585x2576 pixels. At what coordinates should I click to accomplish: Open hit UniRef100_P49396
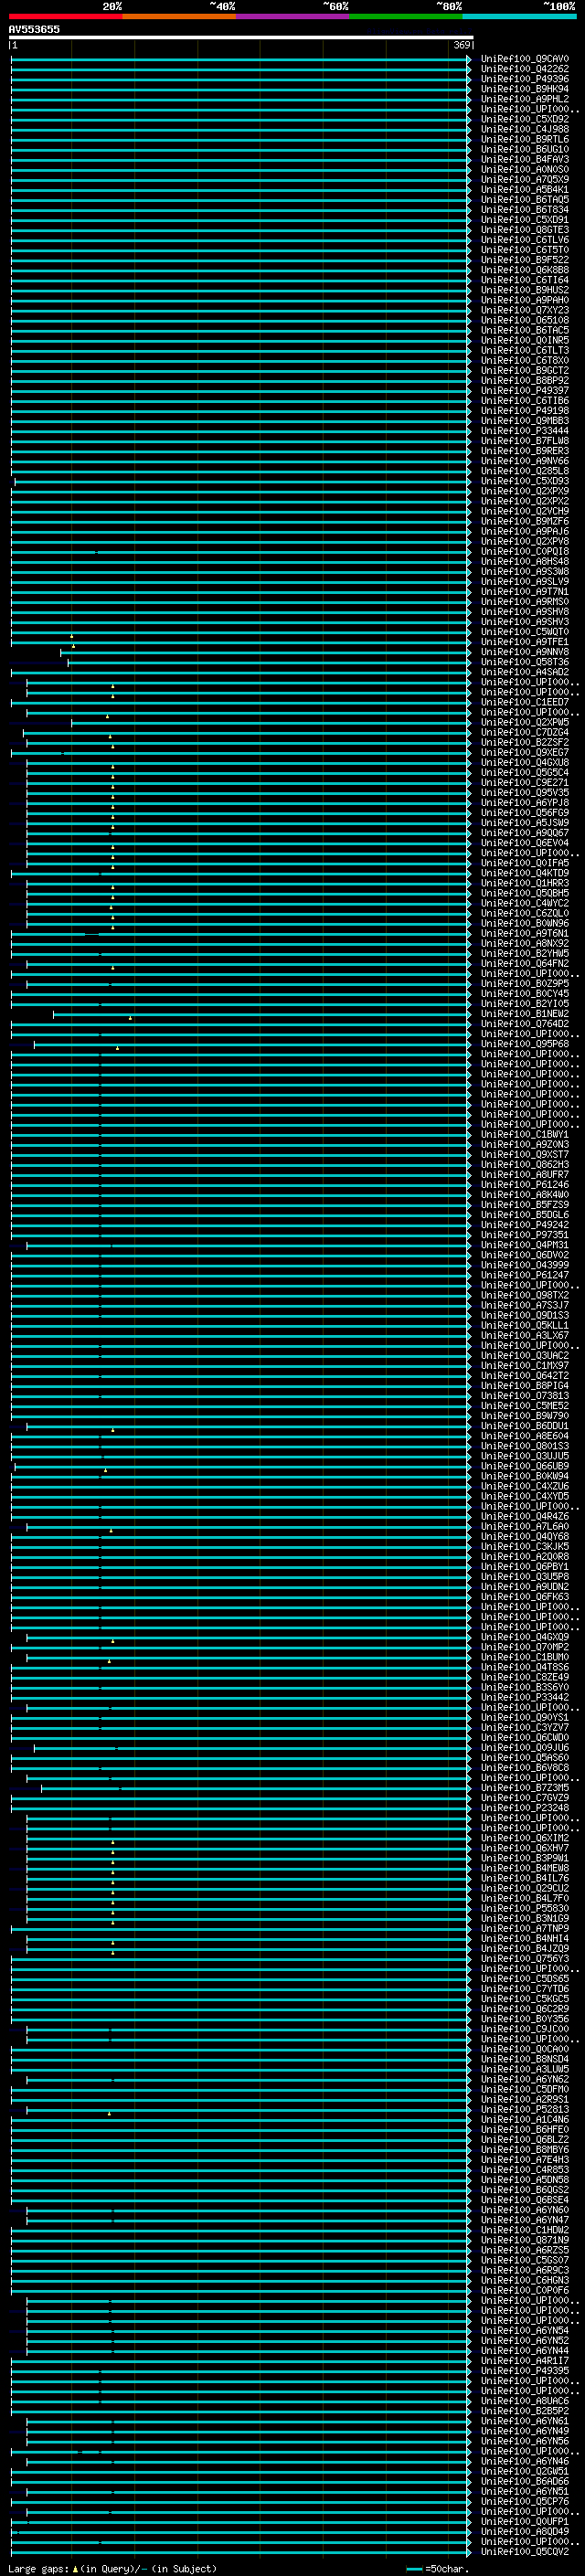(525, 79)
